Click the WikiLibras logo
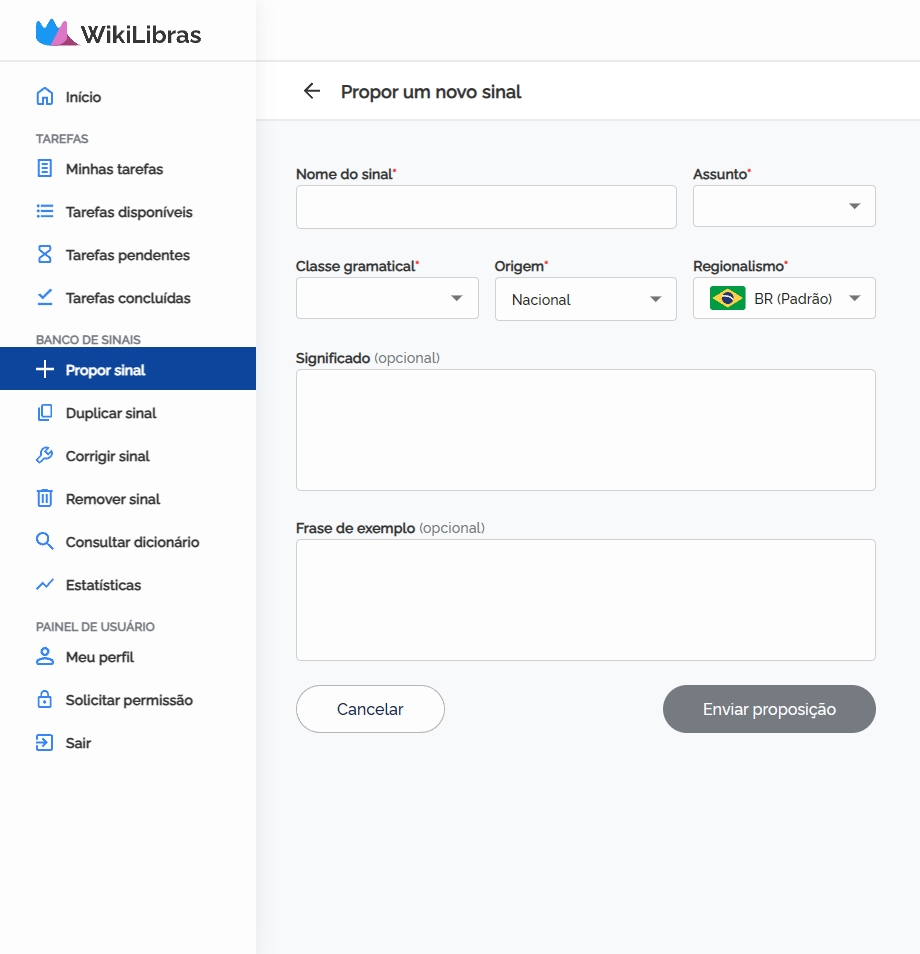920x954 pixels. click(x=119, y=34)
